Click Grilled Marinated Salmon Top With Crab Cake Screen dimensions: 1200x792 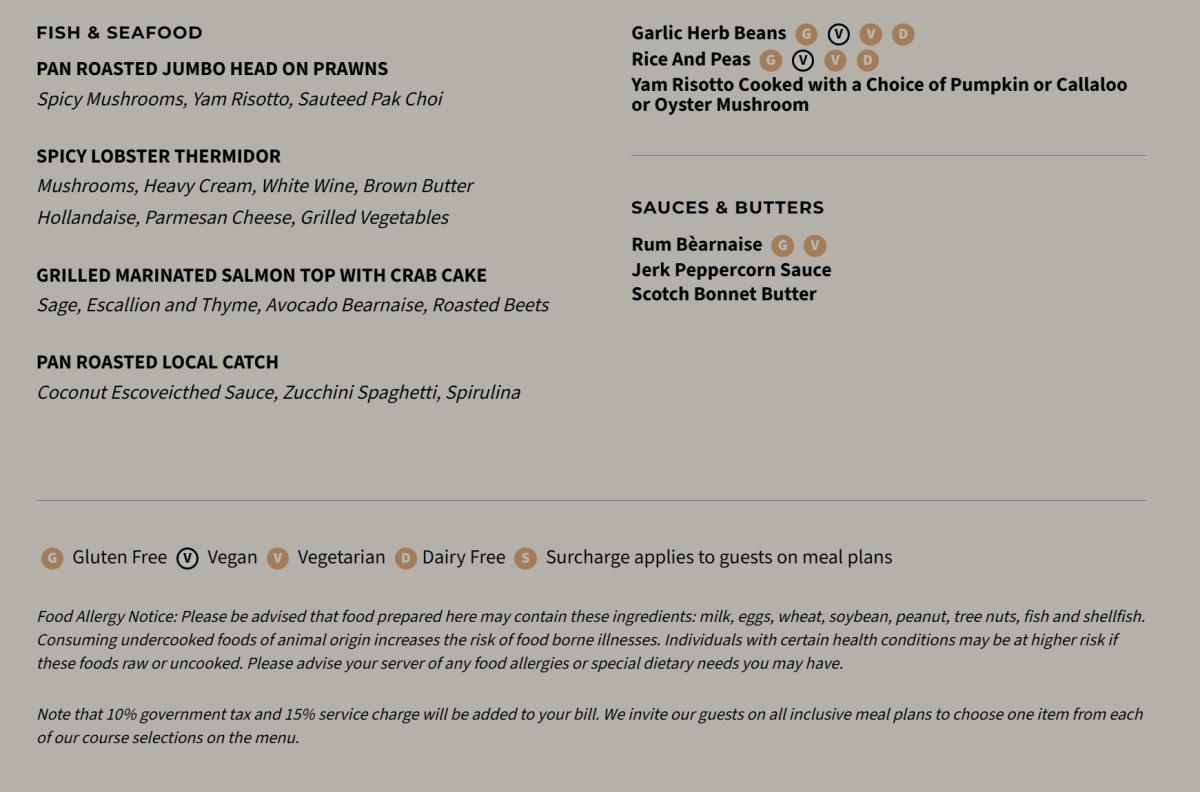coord(261,275)
